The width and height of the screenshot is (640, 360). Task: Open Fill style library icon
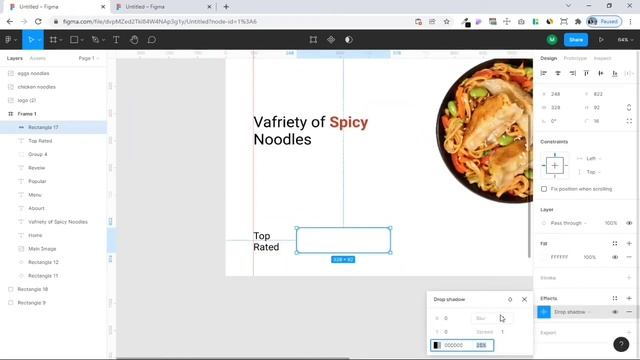pyautogui.click(x=615, y=244)
